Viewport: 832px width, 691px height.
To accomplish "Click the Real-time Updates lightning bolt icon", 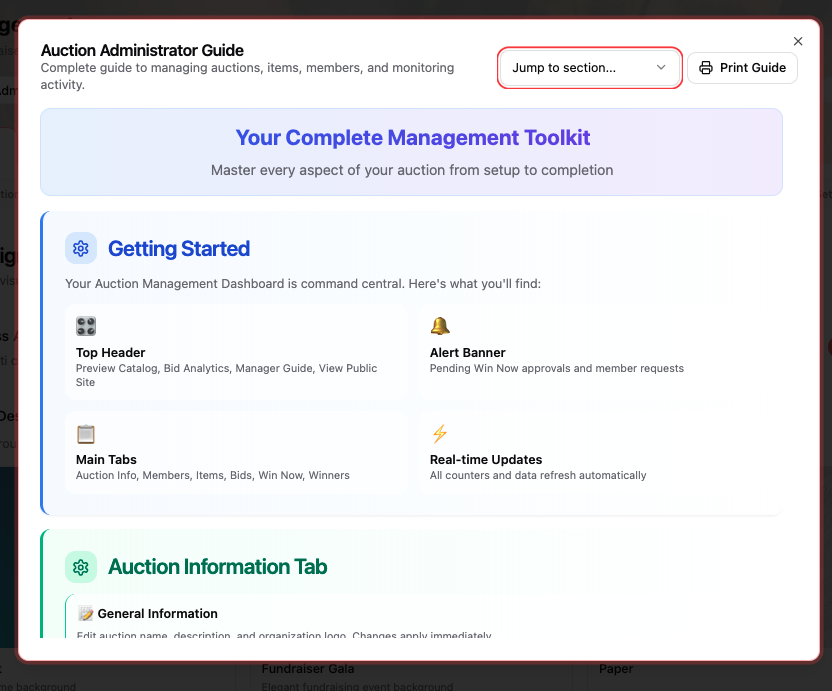I will [x=439, y=433].
